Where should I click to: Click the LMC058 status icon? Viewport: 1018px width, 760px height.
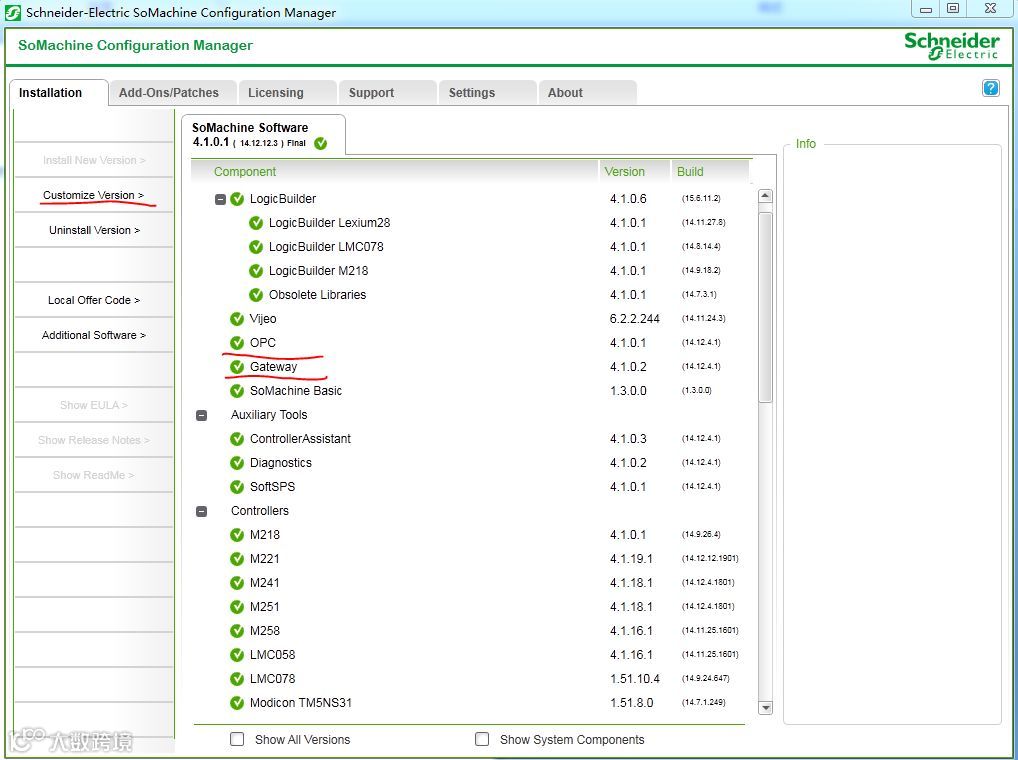coord(237,655)
